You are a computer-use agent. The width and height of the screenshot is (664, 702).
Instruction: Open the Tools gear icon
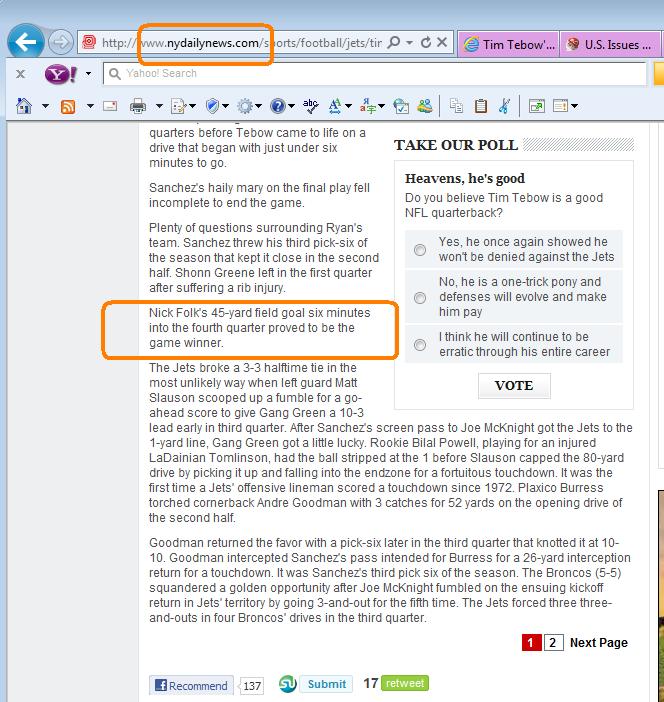tap(245, 106)
